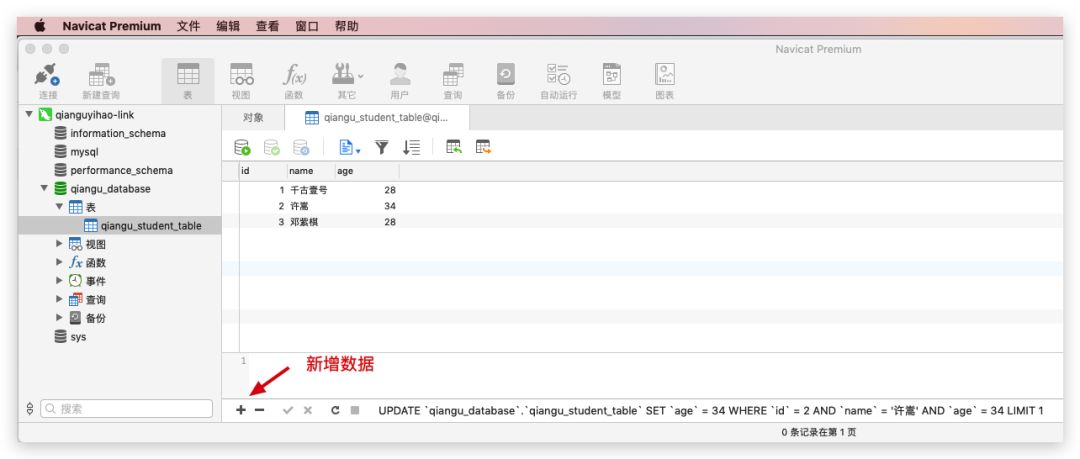
Task: Open the 函数 functions toolbar item
Action: (294, 81)
